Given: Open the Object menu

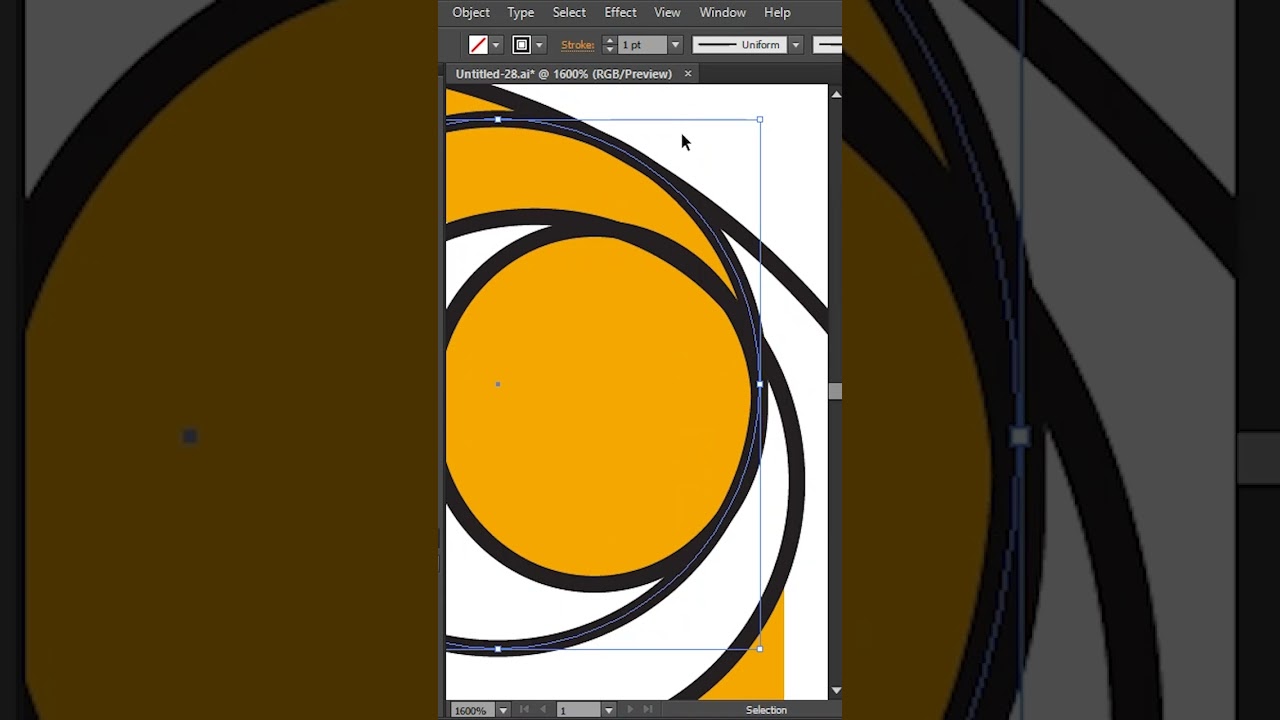Looking at the screenshot, I should coord(470,12).
